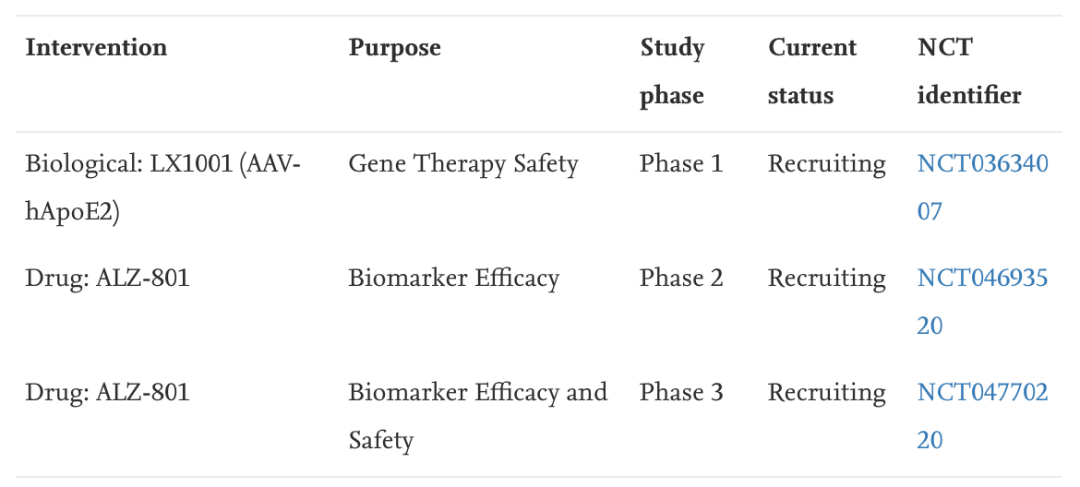Screen dimensions: 1080x487
Task: Click the Biomarker Efficacy purpose in Phase 2 row
Action: tap(453, 278)
